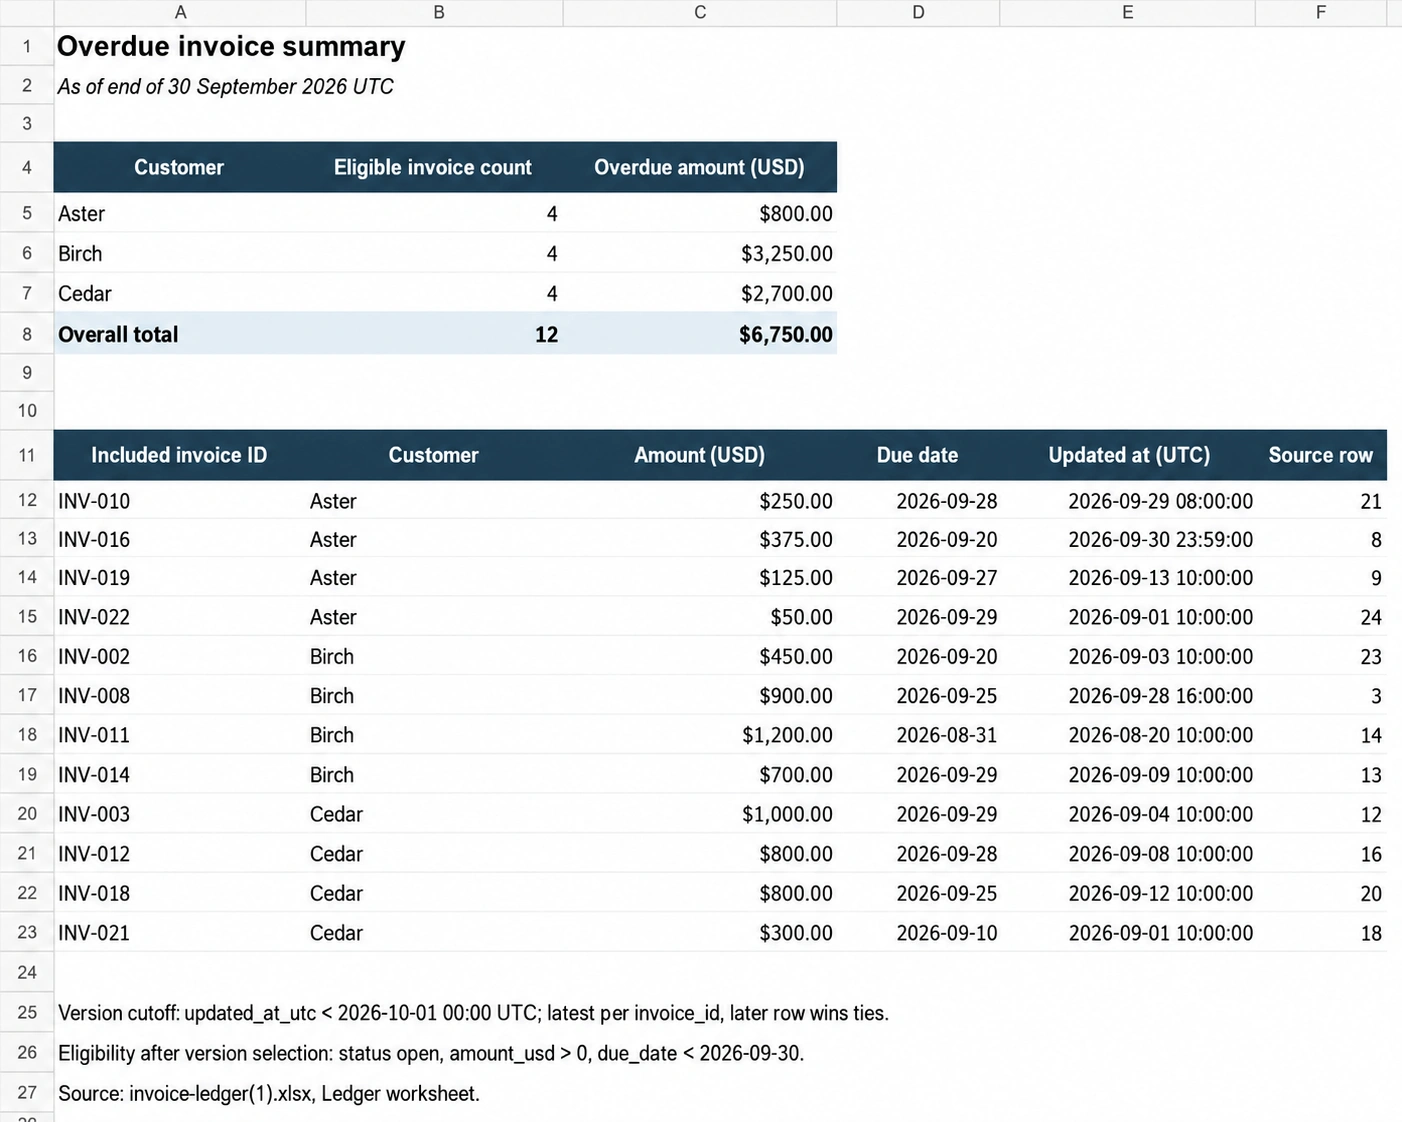The image size is (1402, 1122).
Task: Click the "Eligible invoice count" header cell
Action: pos(433,167)
